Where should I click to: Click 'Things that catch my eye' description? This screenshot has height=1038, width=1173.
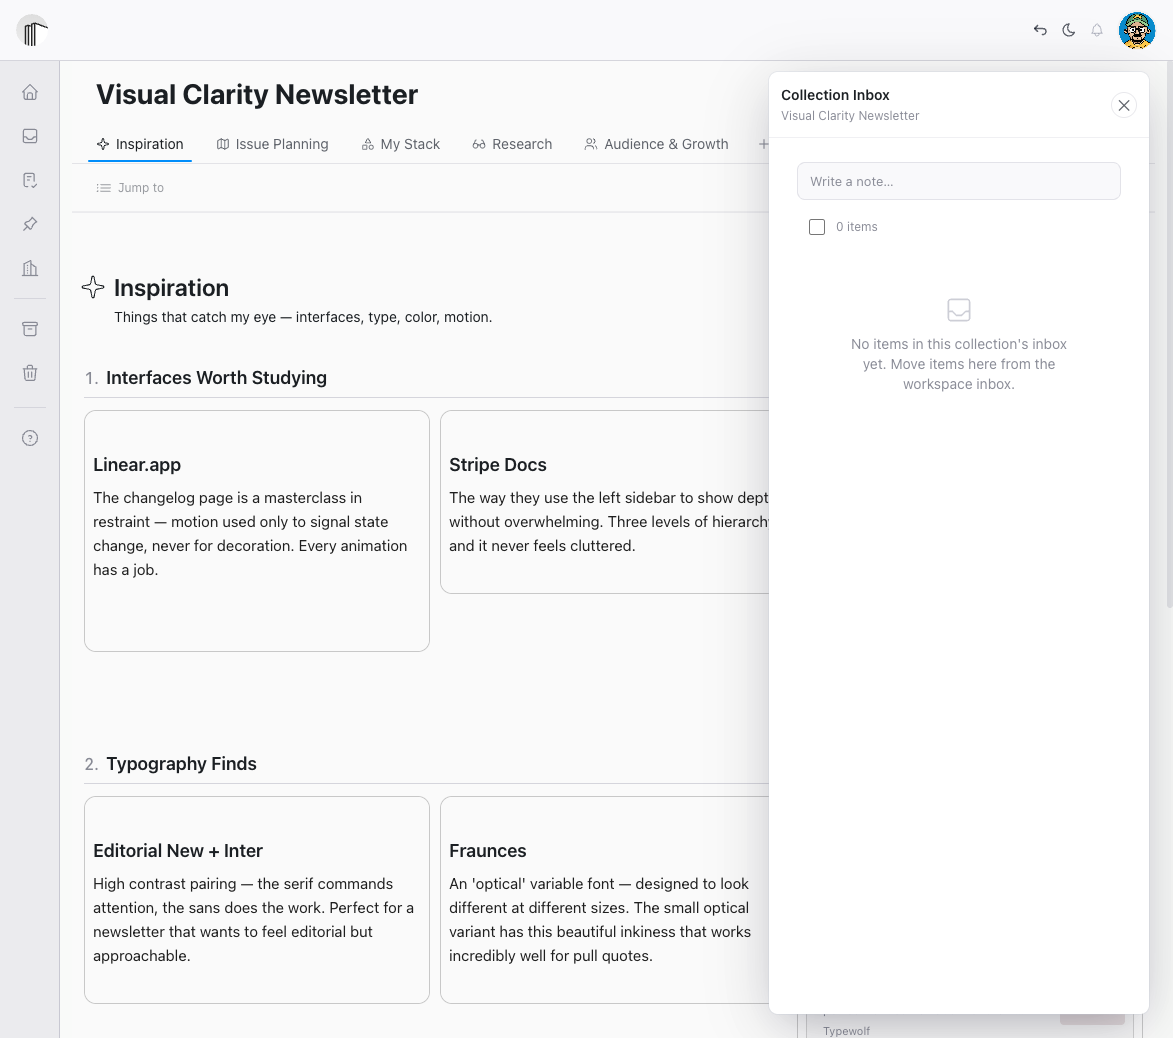(303, 317)
